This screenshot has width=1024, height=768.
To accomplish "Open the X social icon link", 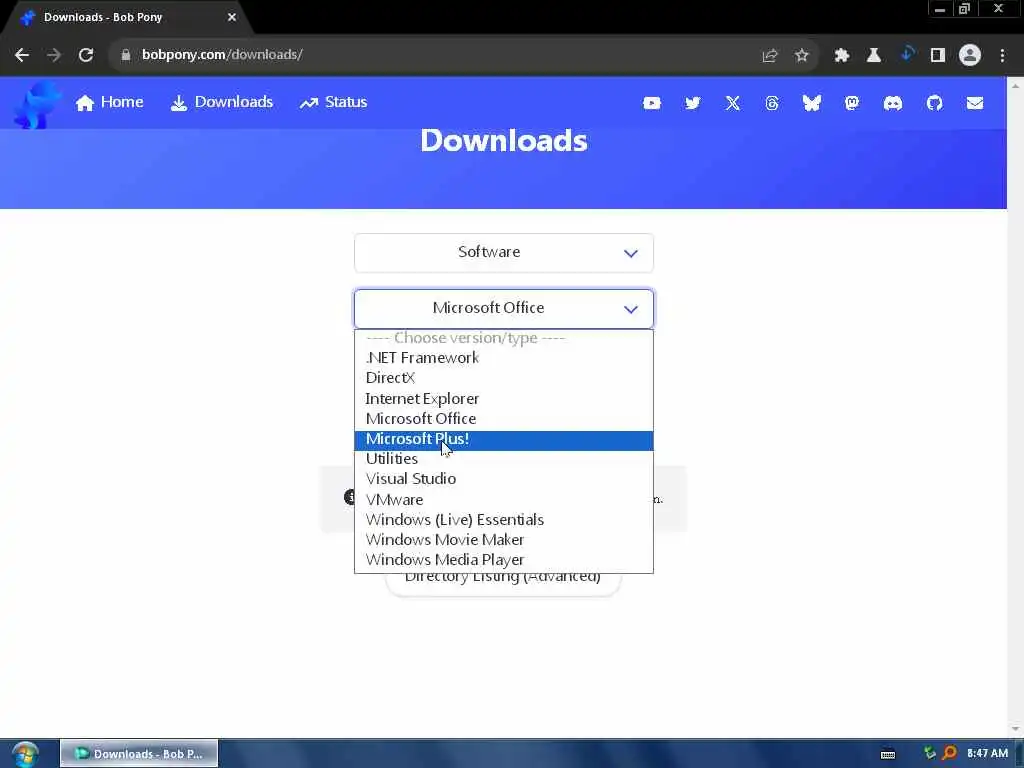I will (733, 103).
